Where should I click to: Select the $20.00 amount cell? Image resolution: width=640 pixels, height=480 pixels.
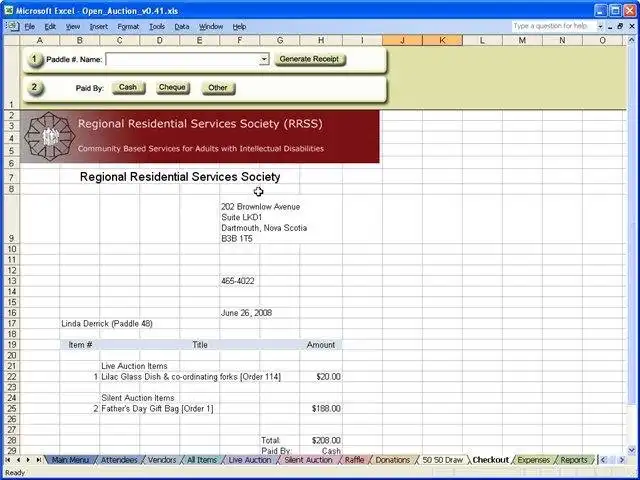321,377
